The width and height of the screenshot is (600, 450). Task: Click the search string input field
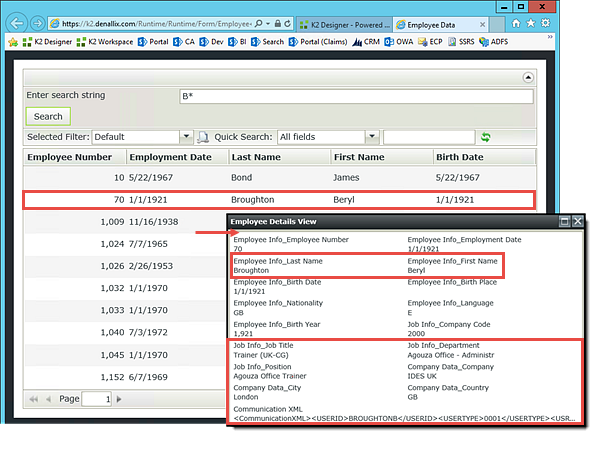355,97
